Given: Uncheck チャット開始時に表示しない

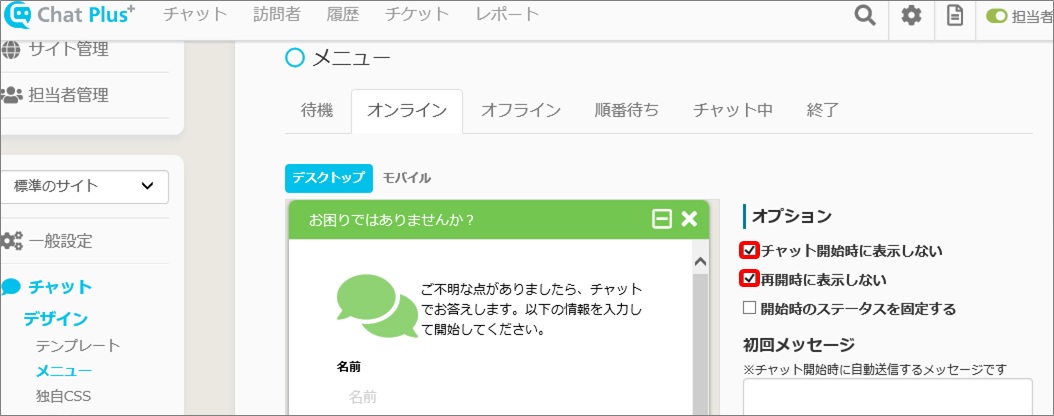Looking at the screenshot, I should click(x=749, y=251).
